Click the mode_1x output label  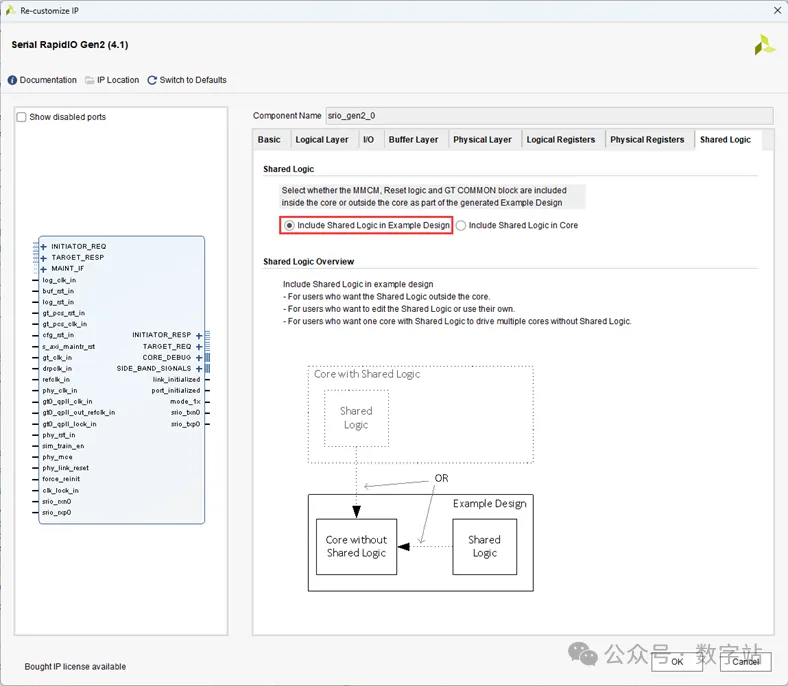(185, 402)
